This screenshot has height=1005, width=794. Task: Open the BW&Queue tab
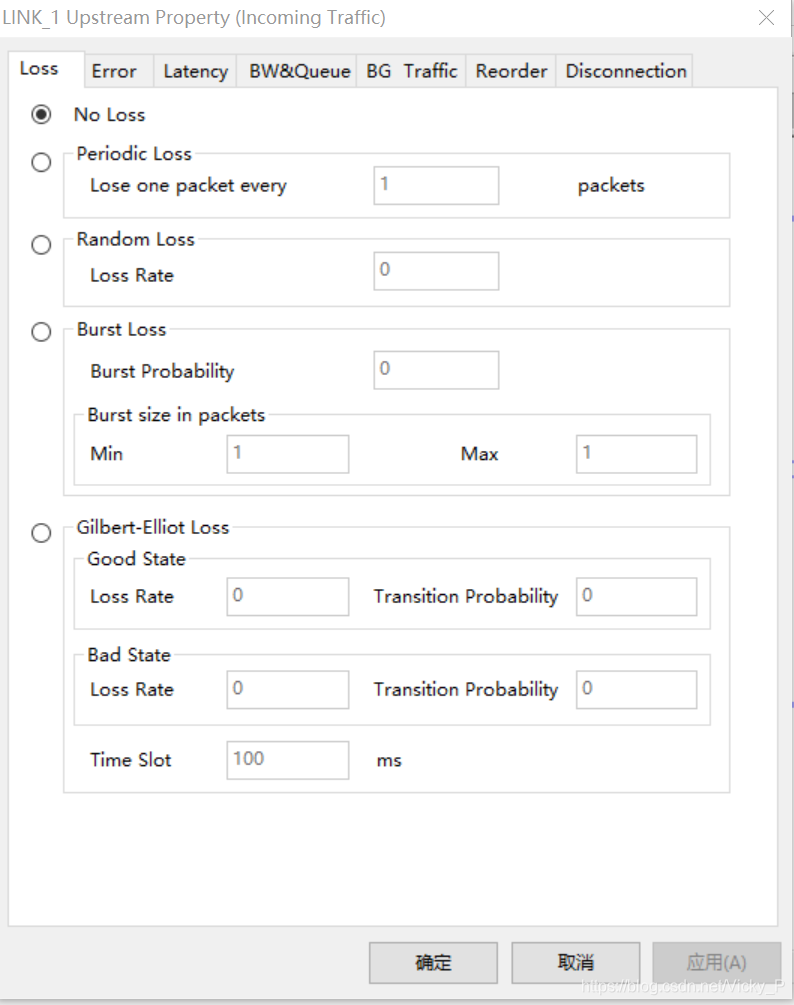[x=299, y=71]
